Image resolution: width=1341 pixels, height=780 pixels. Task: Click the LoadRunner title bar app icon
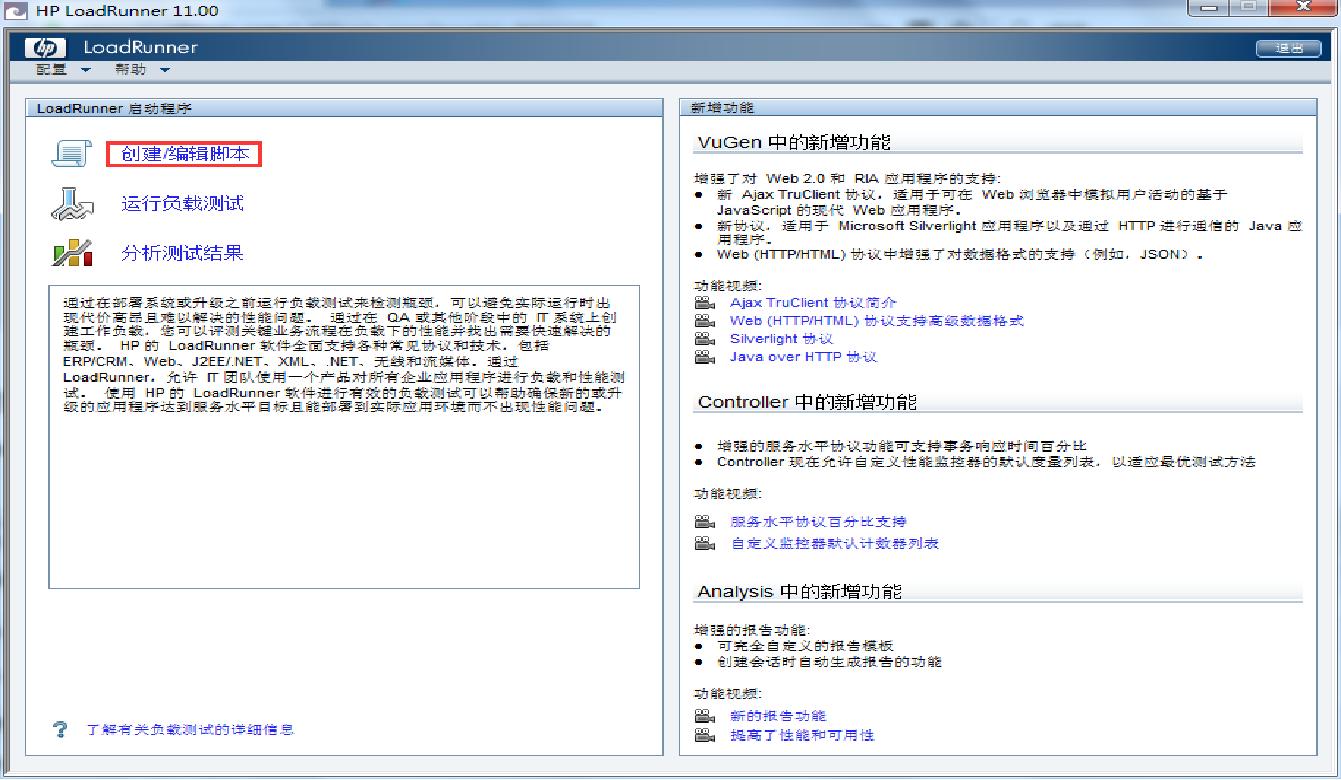pos(16,11)
